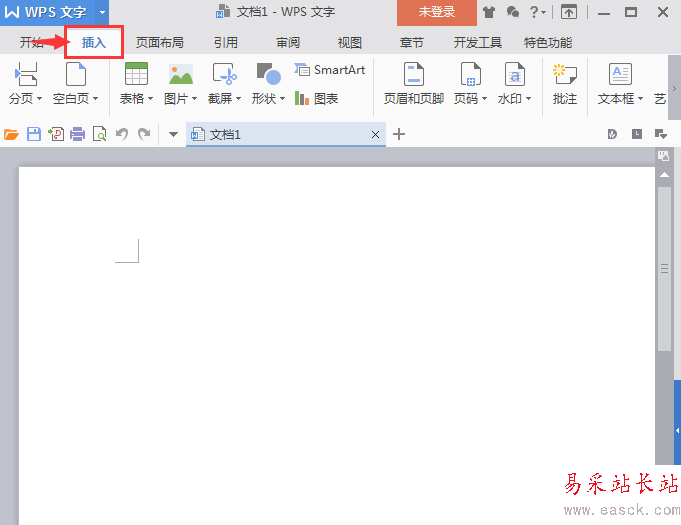681x525 pixels.
Task: Expand the 水印 dropdown arrow
Action: pyautogui.click(x=529, y=99)
